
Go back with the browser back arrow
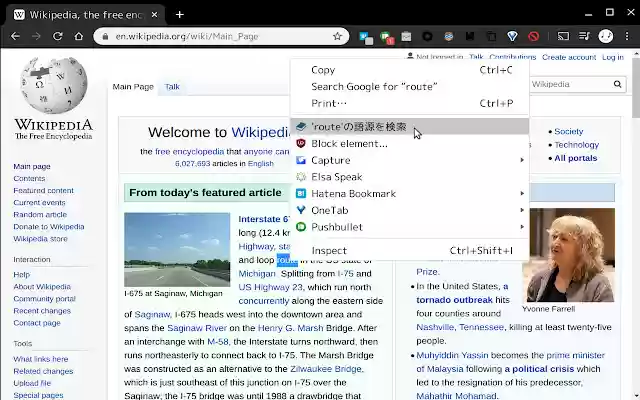point(15,36)
